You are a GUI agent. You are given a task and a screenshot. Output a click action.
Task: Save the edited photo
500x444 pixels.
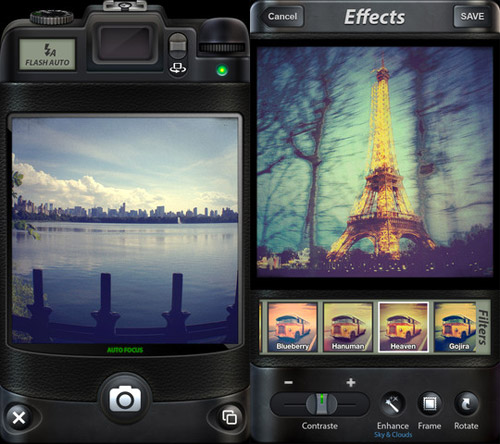pos(472,16)
